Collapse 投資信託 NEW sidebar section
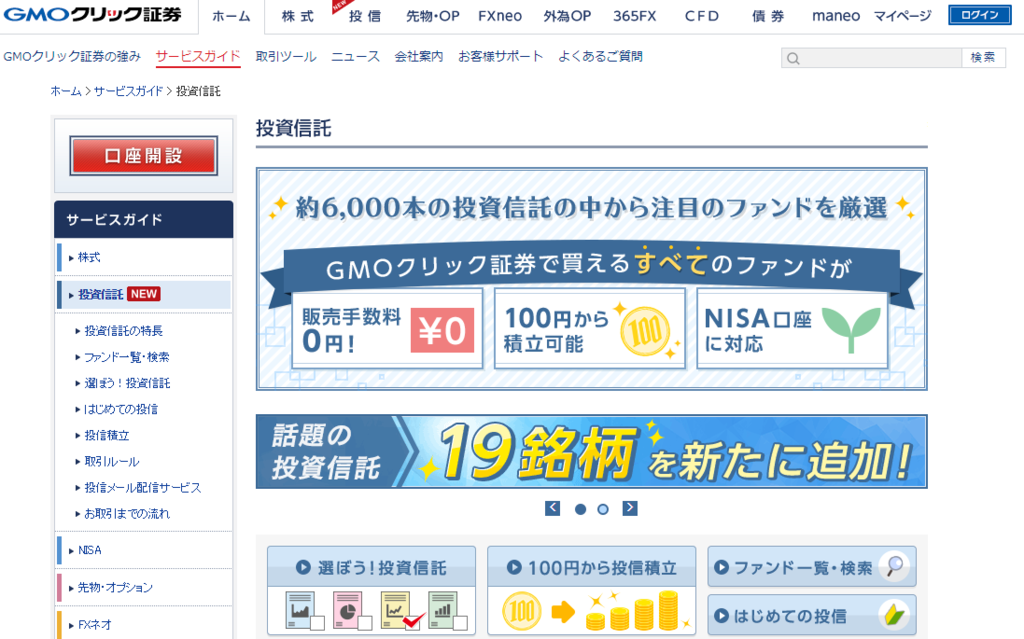The height and width of the screenshot is (639, 1024). pyautogui.click(x=144, y=295)
